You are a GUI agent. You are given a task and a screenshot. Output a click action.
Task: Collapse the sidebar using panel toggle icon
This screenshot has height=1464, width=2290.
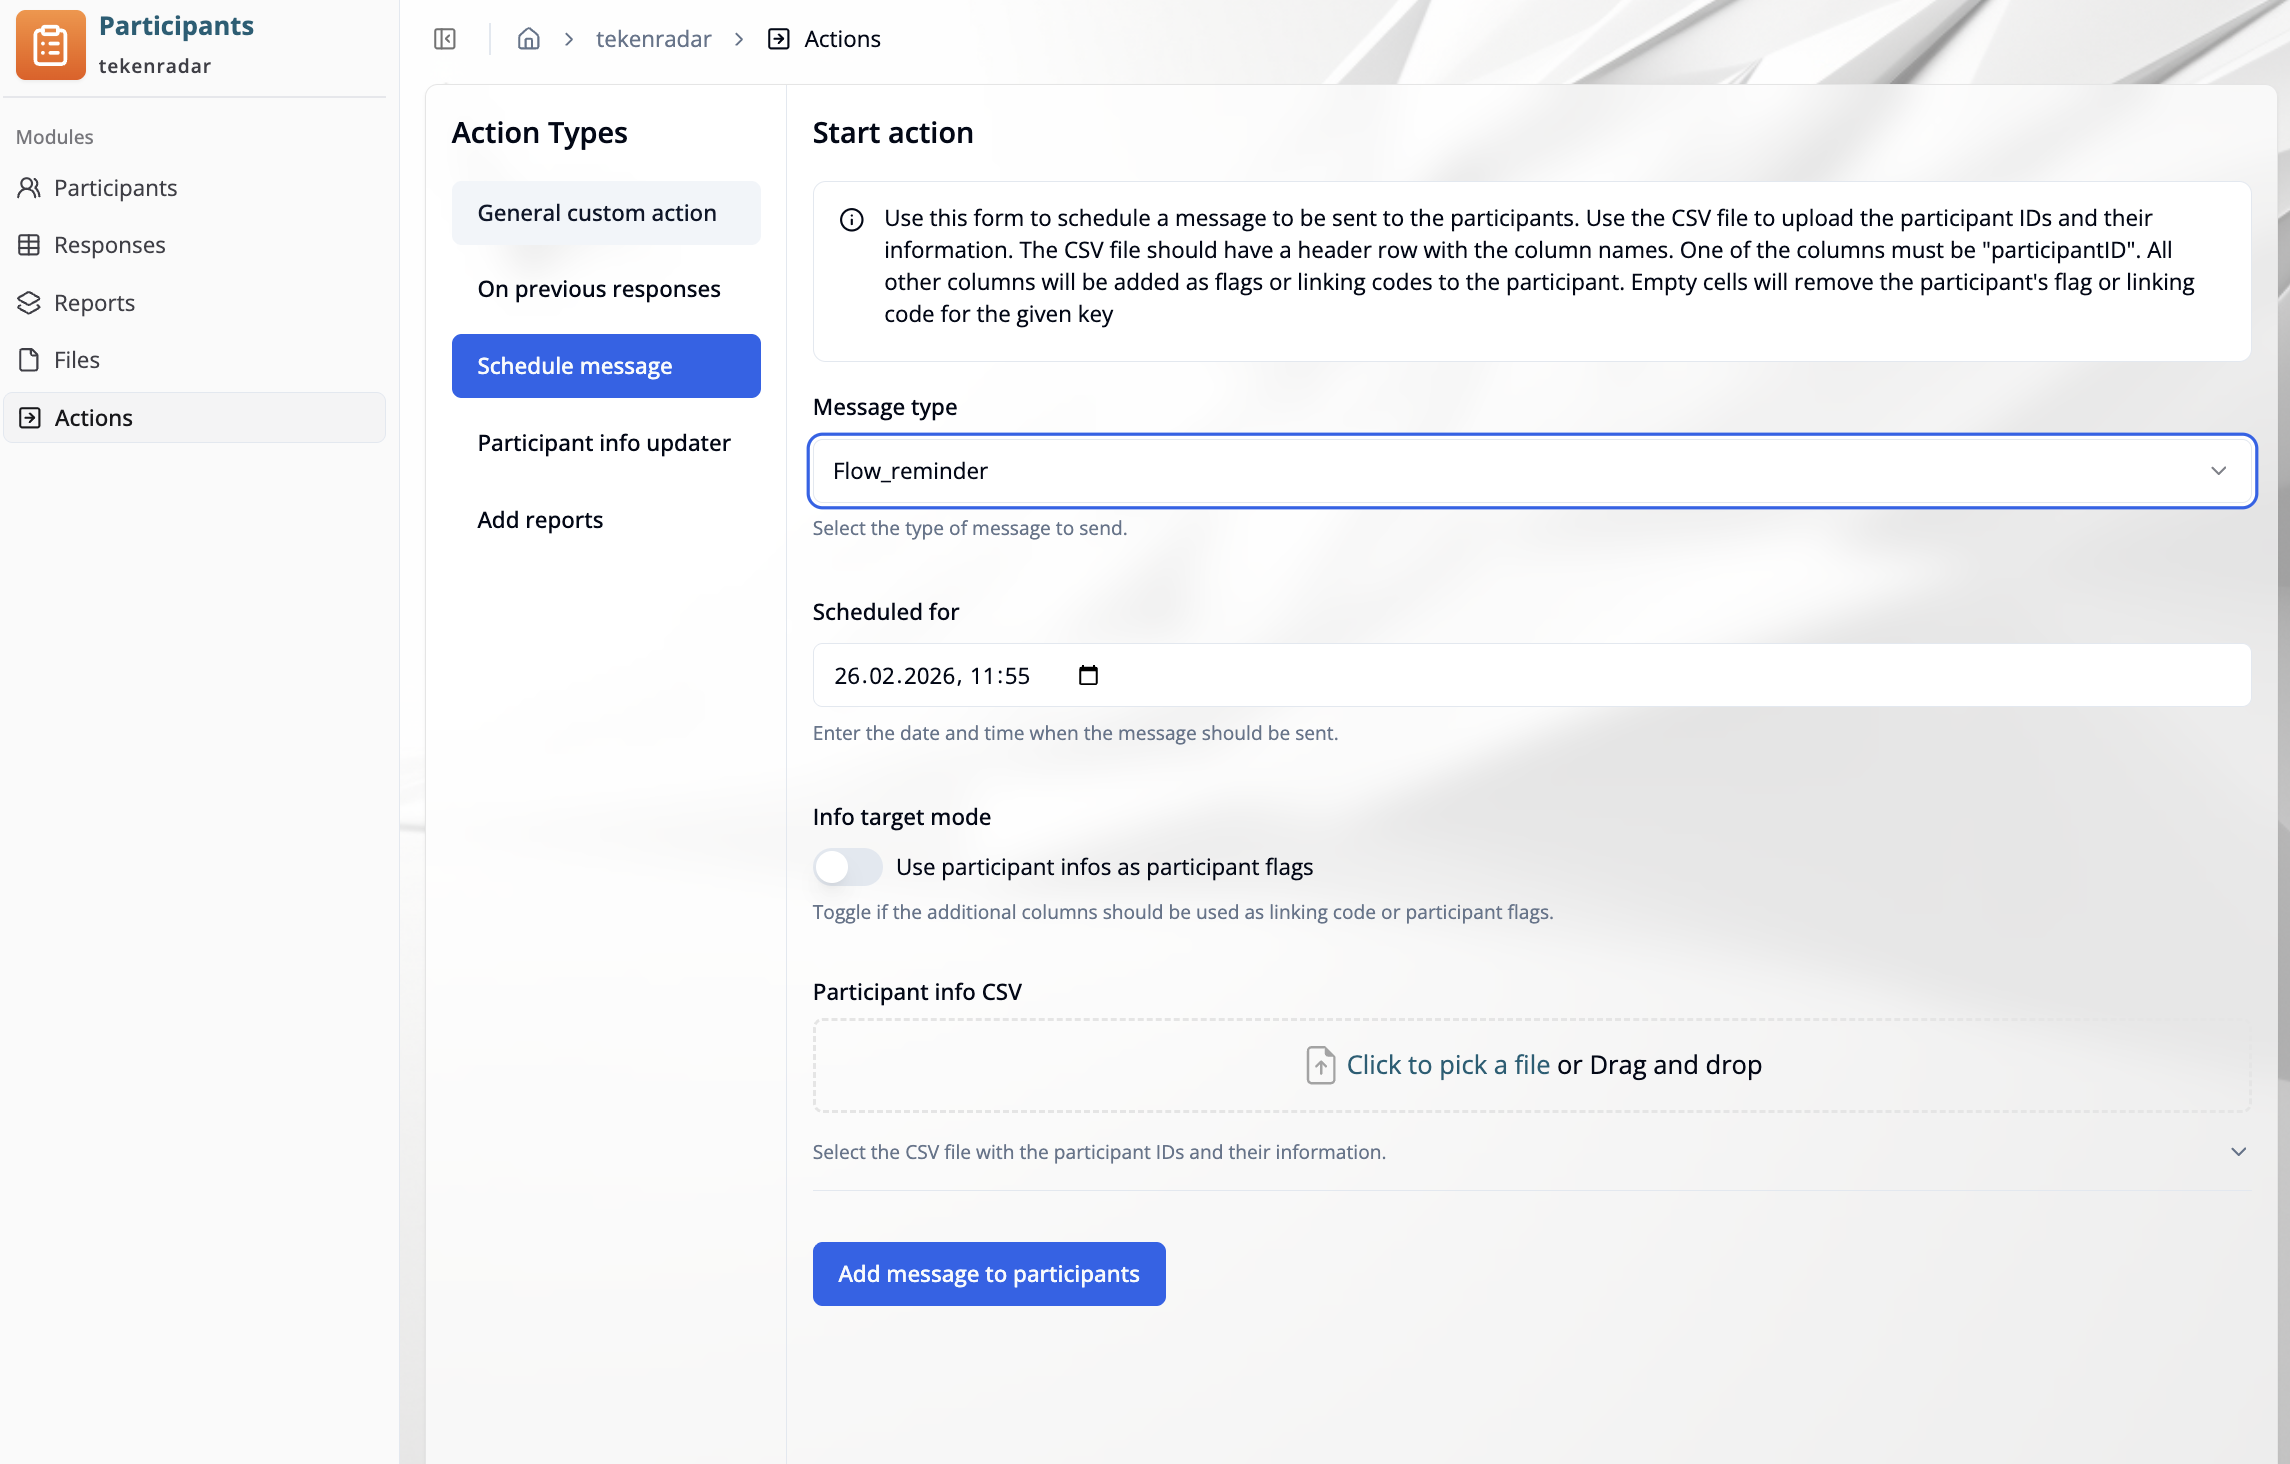[445, 39]
